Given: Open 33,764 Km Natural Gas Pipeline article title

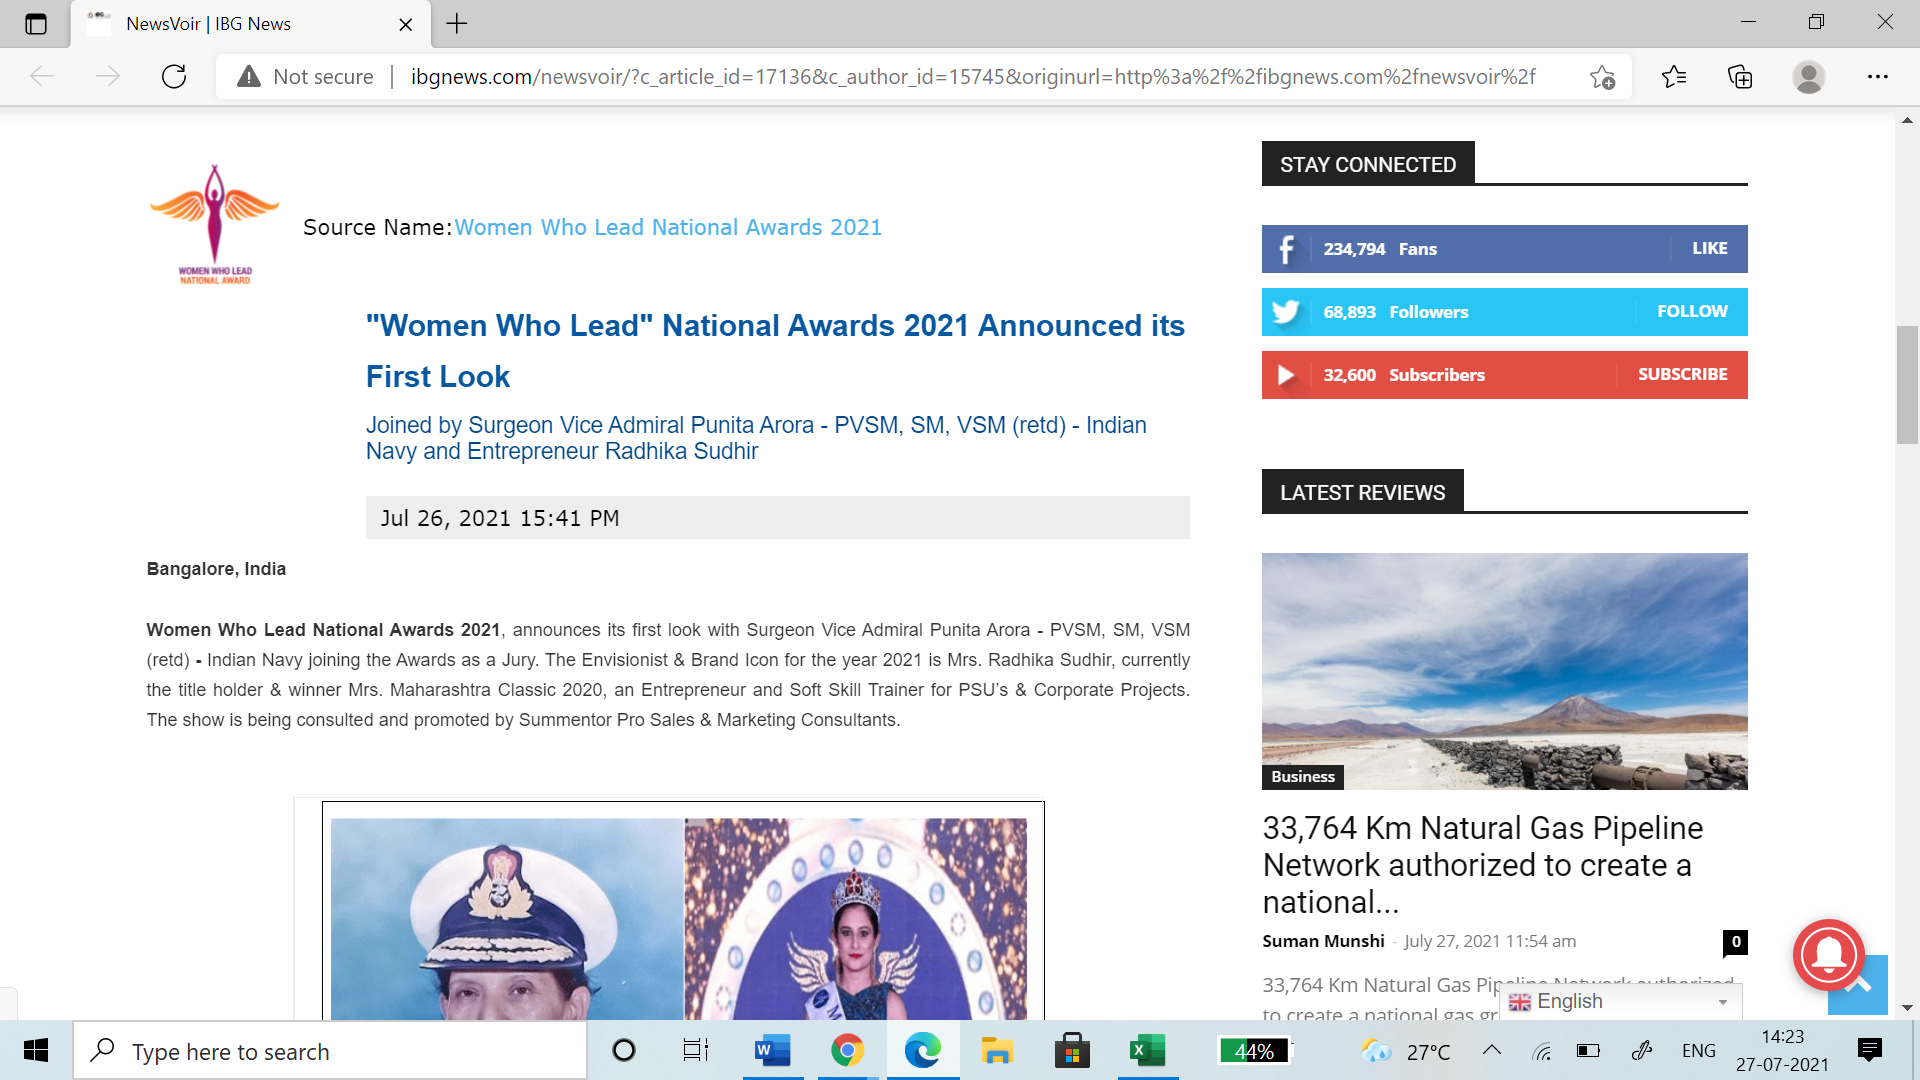Looking at the screenshot, I should pyautogui.click(x=1483, y=865).
